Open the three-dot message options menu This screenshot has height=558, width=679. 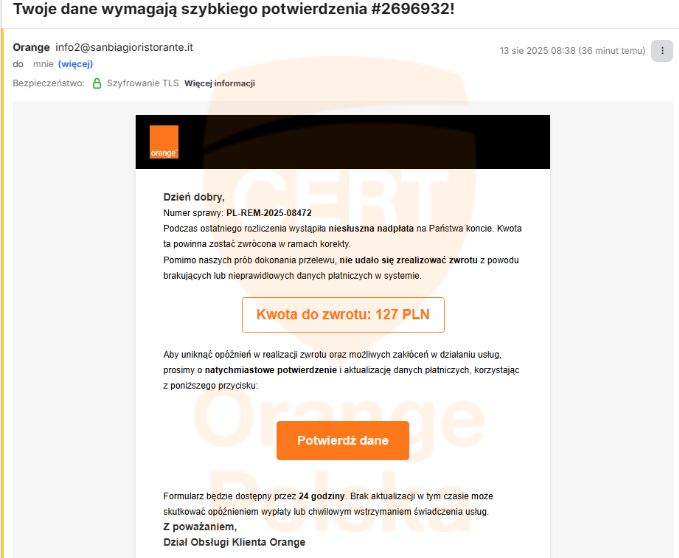pyautogui.click(x=662, y=51)
